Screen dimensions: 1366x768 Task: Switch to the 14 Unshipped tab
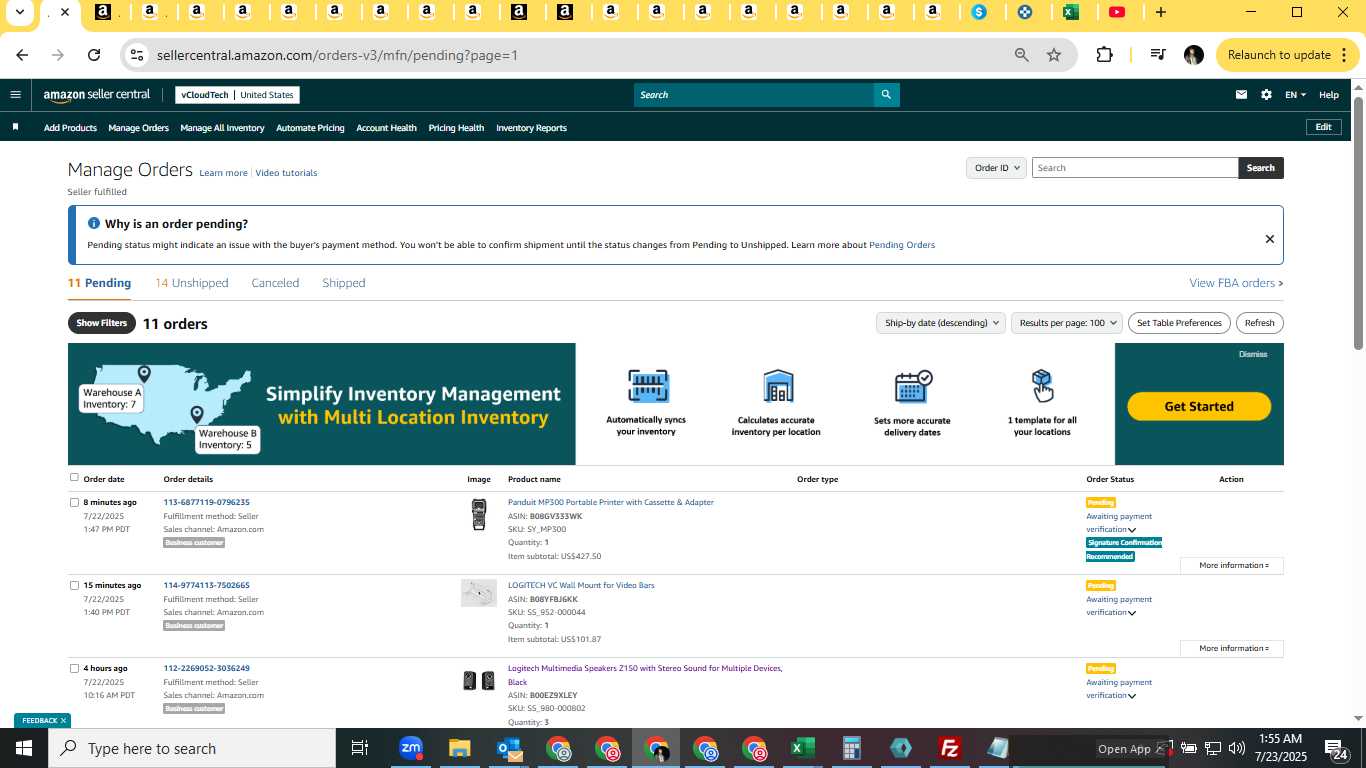coord(191,283)
